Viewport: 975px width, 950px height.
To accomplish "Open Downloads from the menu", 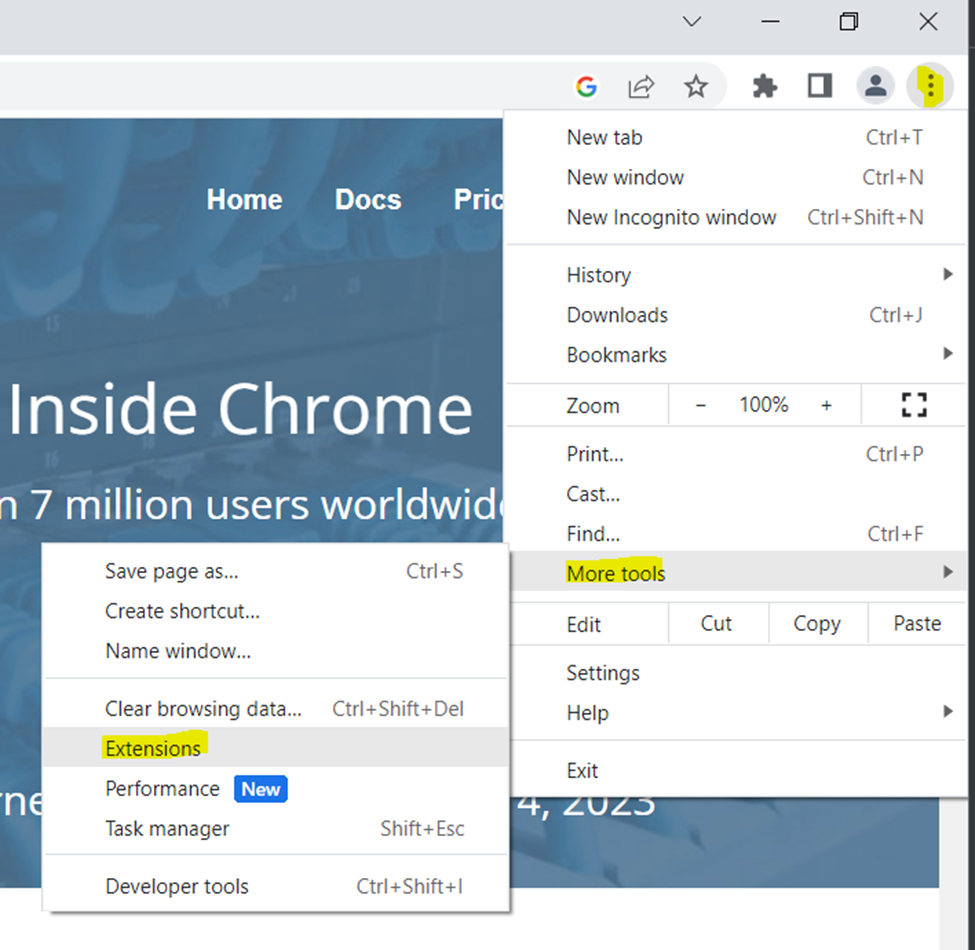I will (736, 315).
